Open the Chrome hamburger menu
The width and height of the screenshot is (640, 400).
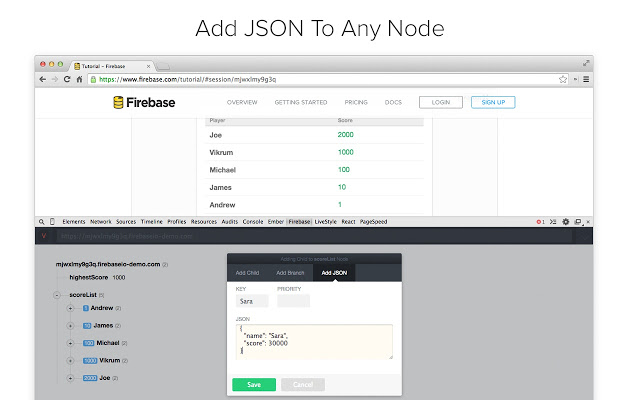(586, 80)
